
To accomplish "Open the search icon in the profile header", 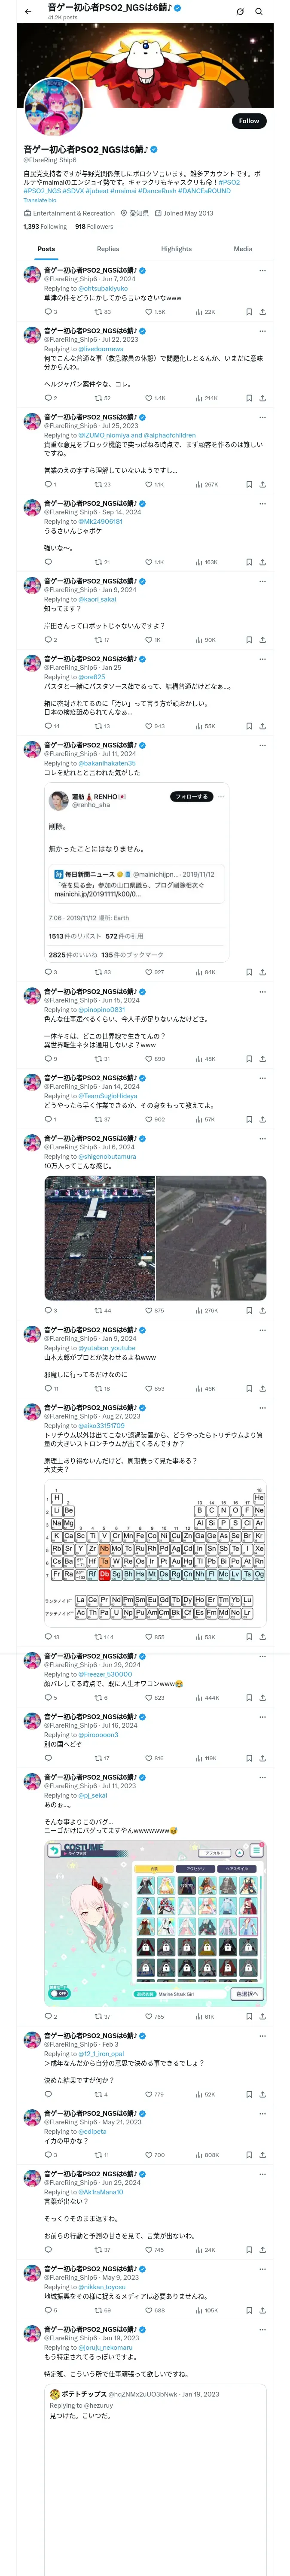I will coord(259,12).
